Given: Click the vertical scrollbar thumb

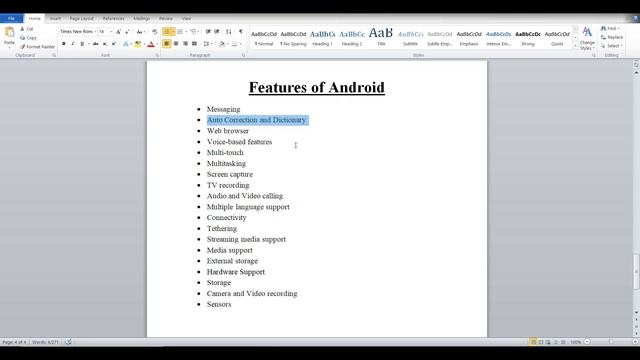Looking at the screenshot, I should pos(636,271).
